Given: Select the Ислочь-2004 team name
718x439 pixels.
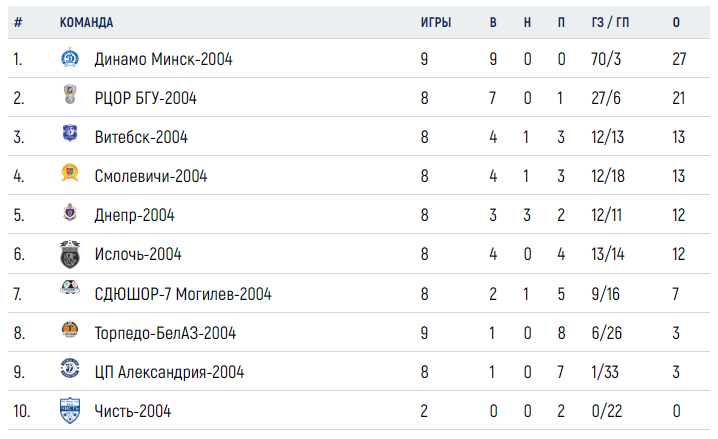Looking at the screenshot, I should (138, 254).
